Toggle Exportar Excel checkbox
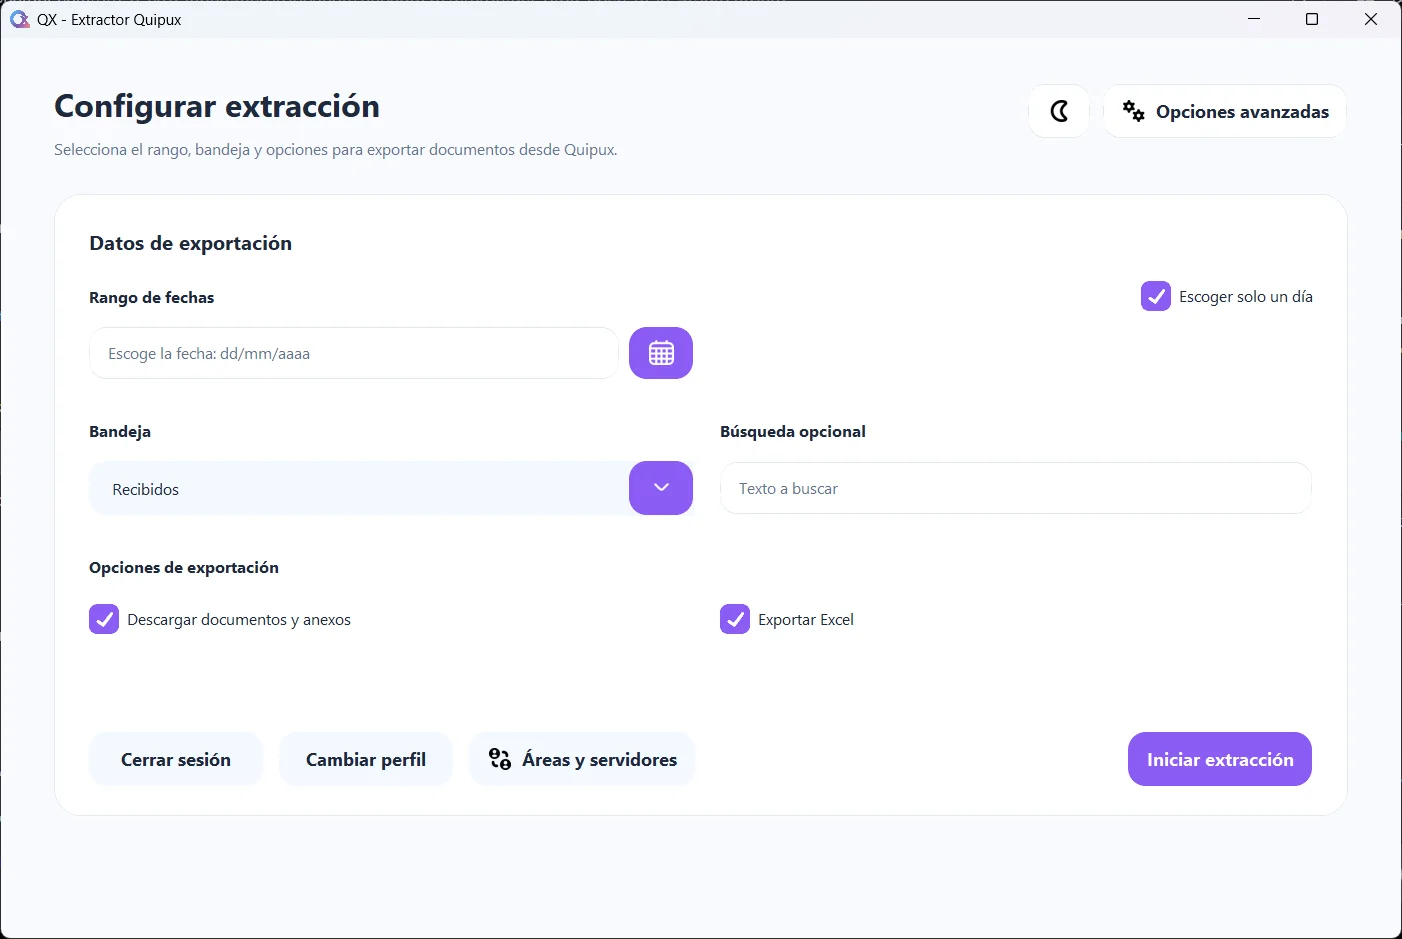This screenshot has width=1402, height=939. click(x=735, y=619)
